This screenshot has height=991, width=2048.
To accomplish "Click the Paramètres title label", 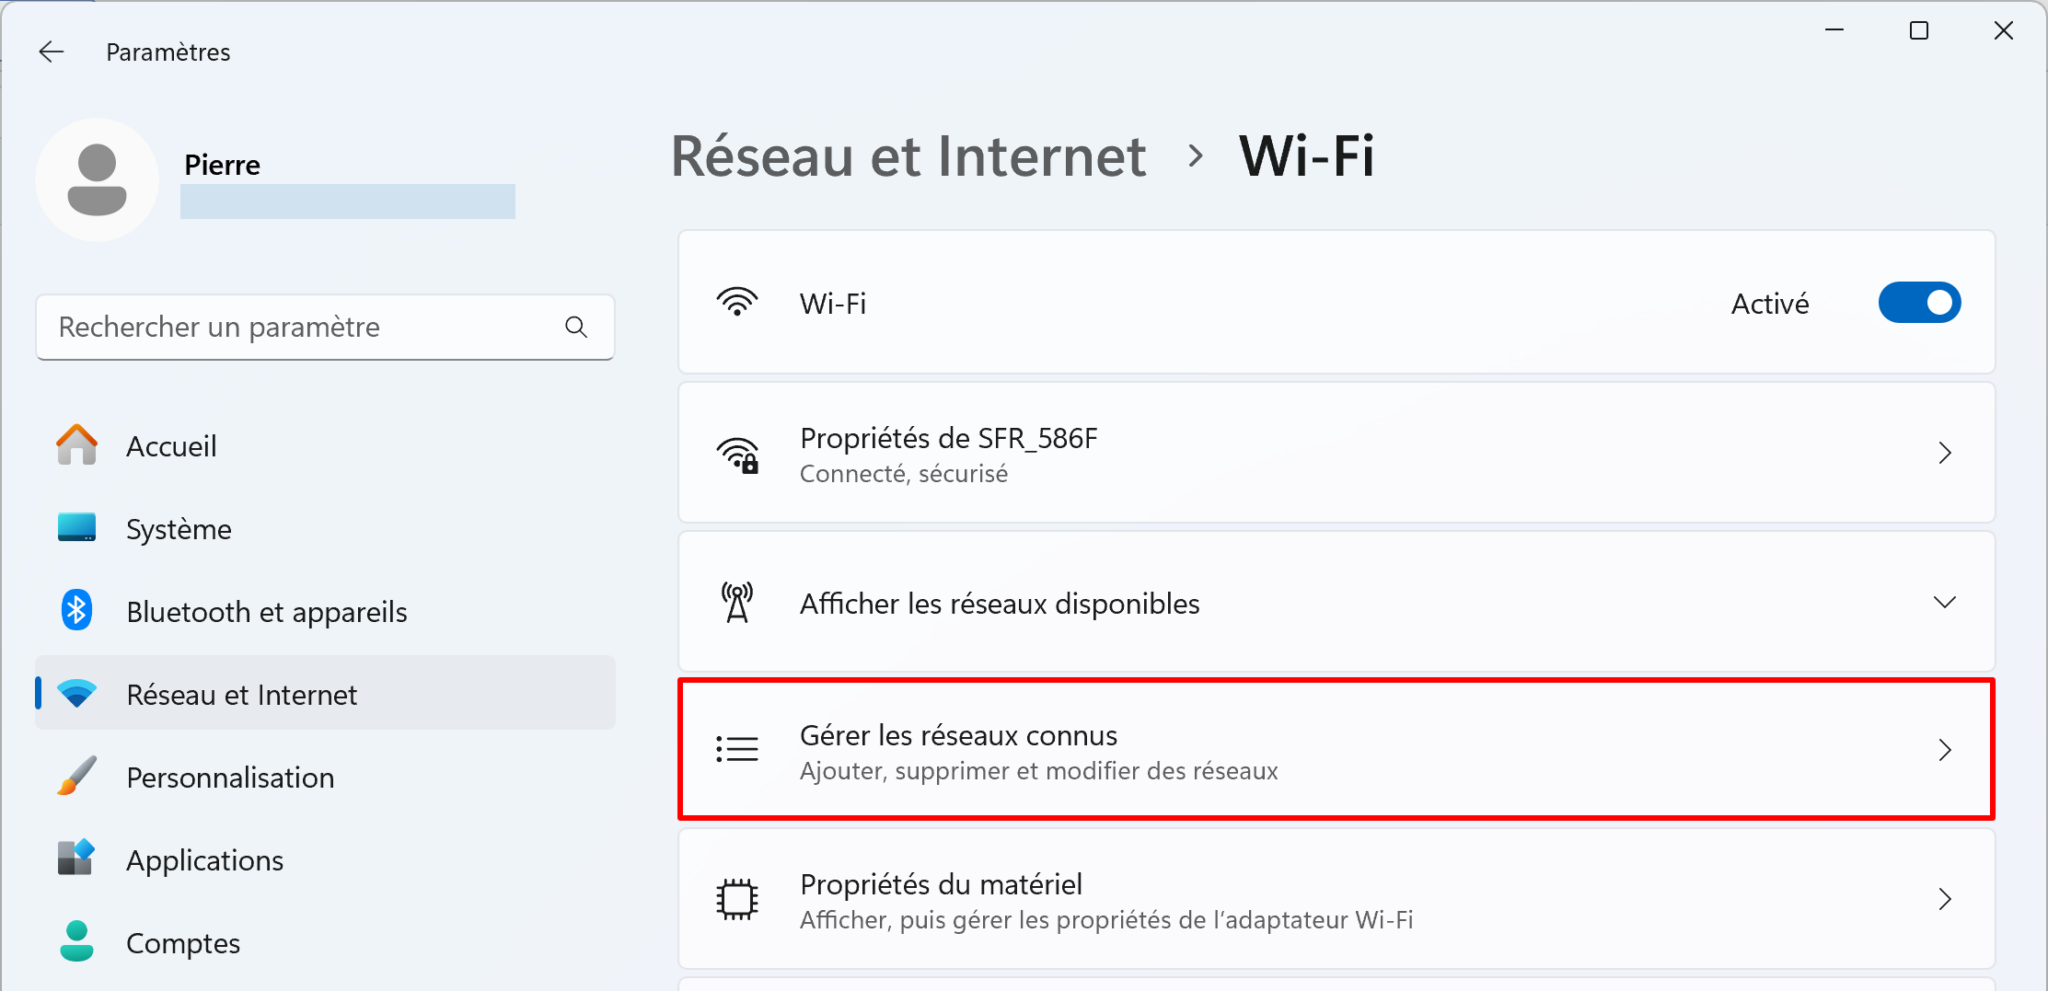I will pos(168,51).
